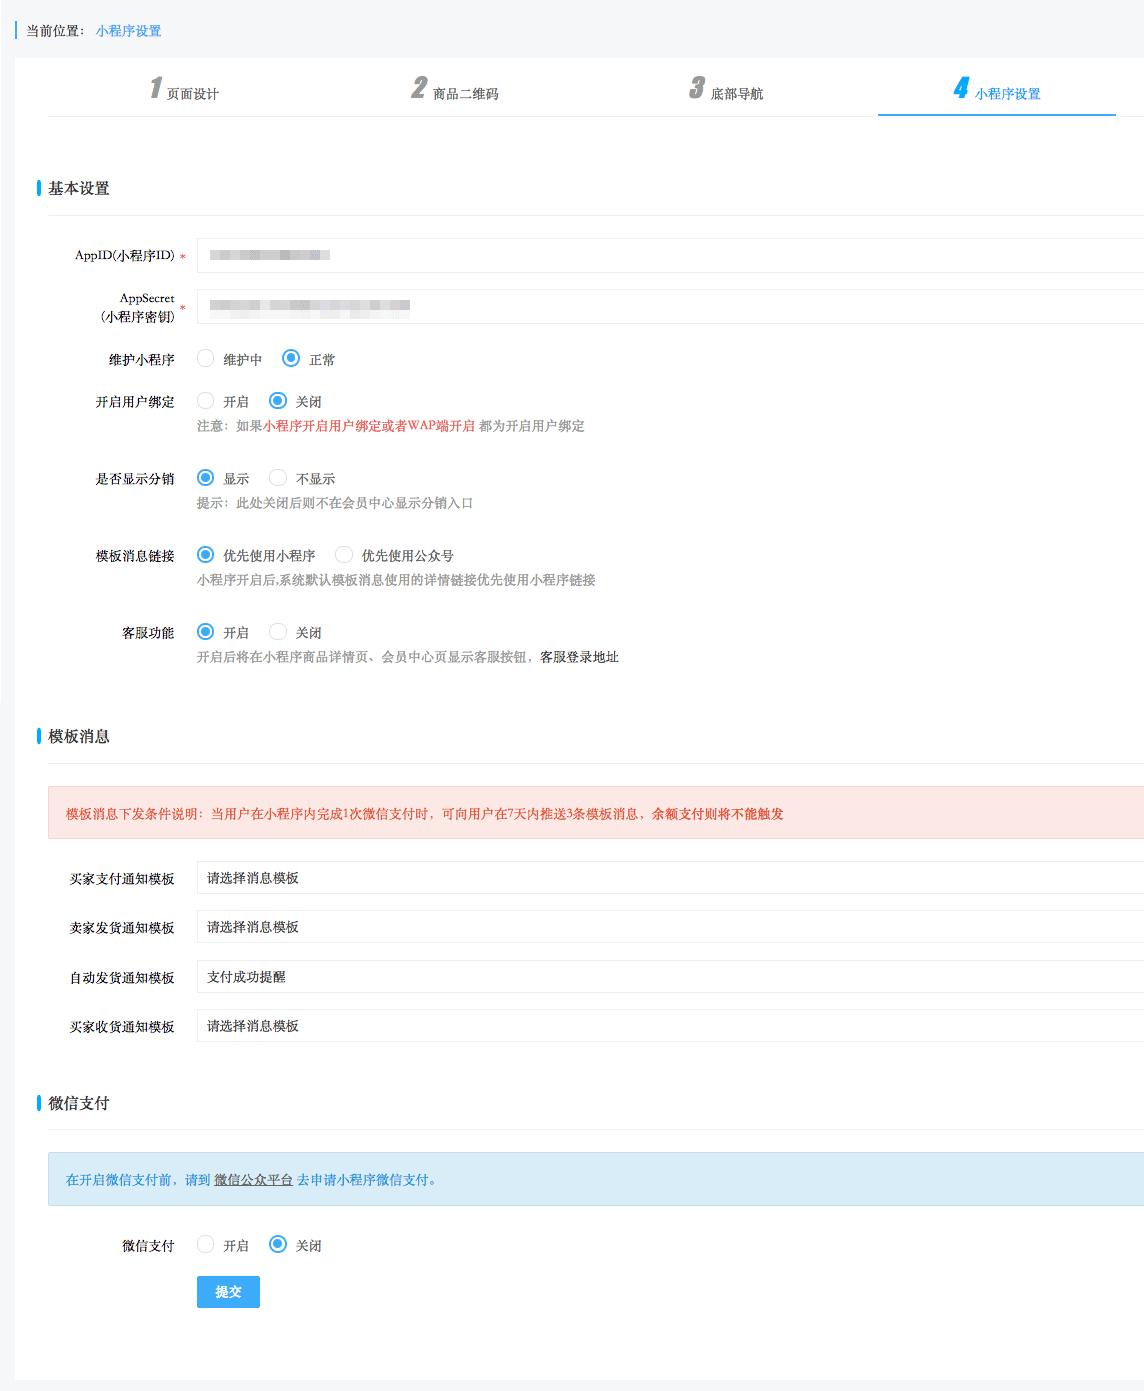Set 维护小程序 to 维护中
The width and height of the screenshot is (1144, 1391).
tap(206, 358)
